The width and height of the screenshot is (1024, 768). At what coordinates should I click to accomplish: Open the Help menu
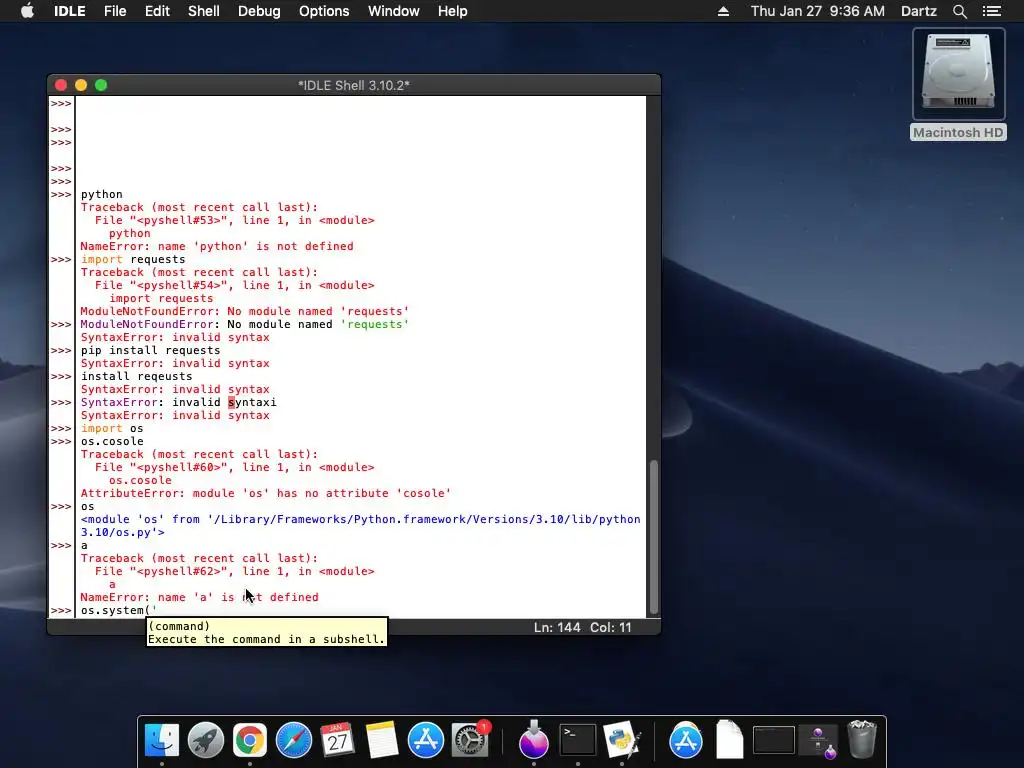coord(453,11)
